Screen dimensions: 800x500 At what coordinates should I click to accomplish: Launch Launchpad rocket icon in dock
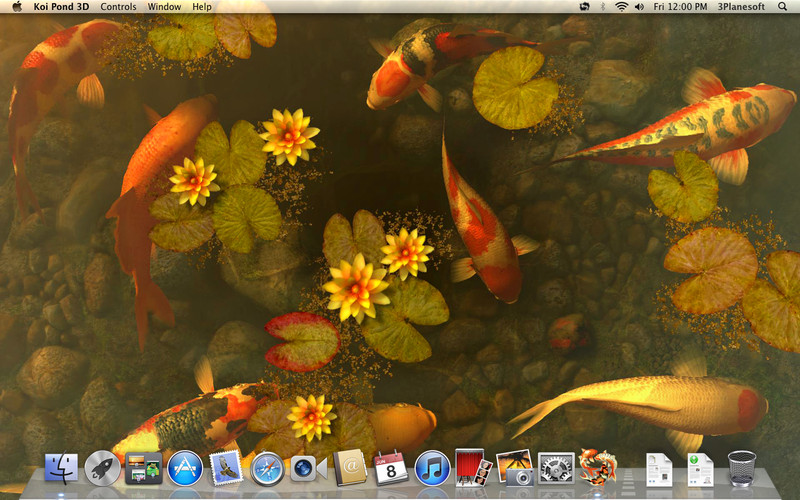(102, 467)
